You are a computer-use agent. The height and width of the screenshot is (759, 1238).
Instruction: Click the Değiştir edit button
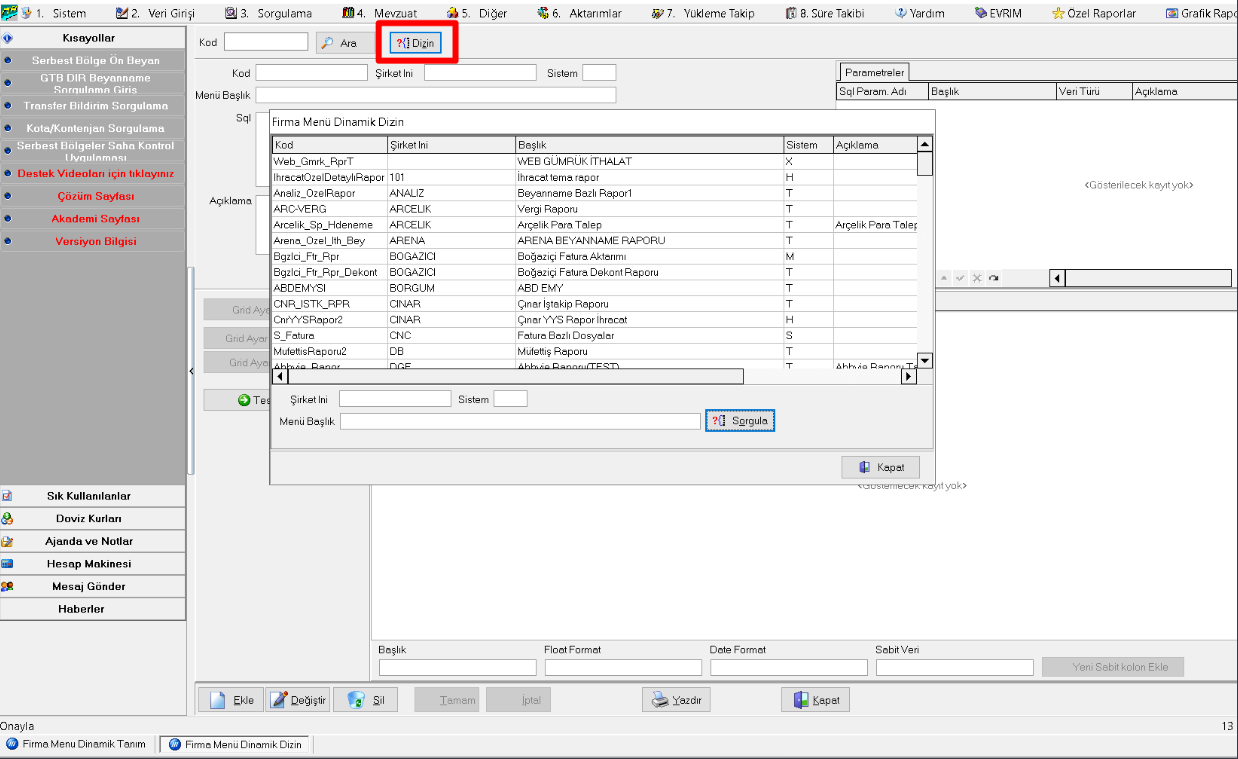click(x=297, y=700)
